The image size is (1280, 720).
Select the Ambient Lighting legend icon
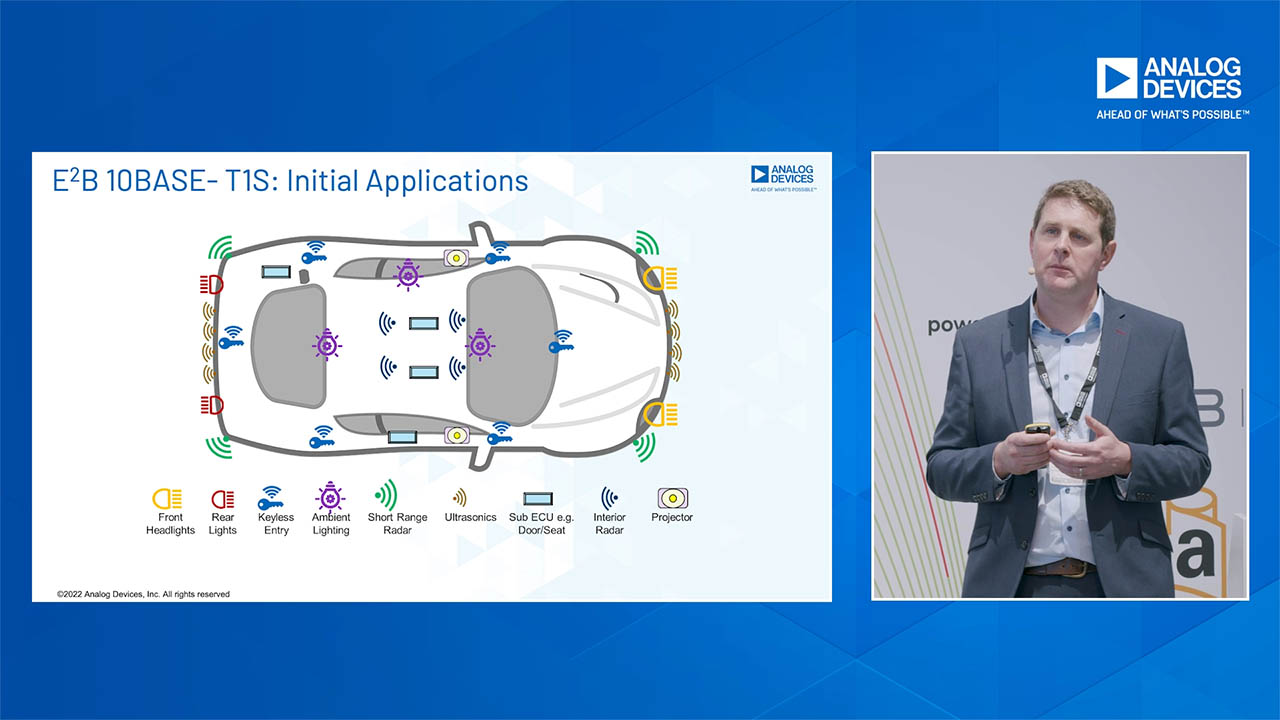tap(330, 496)
